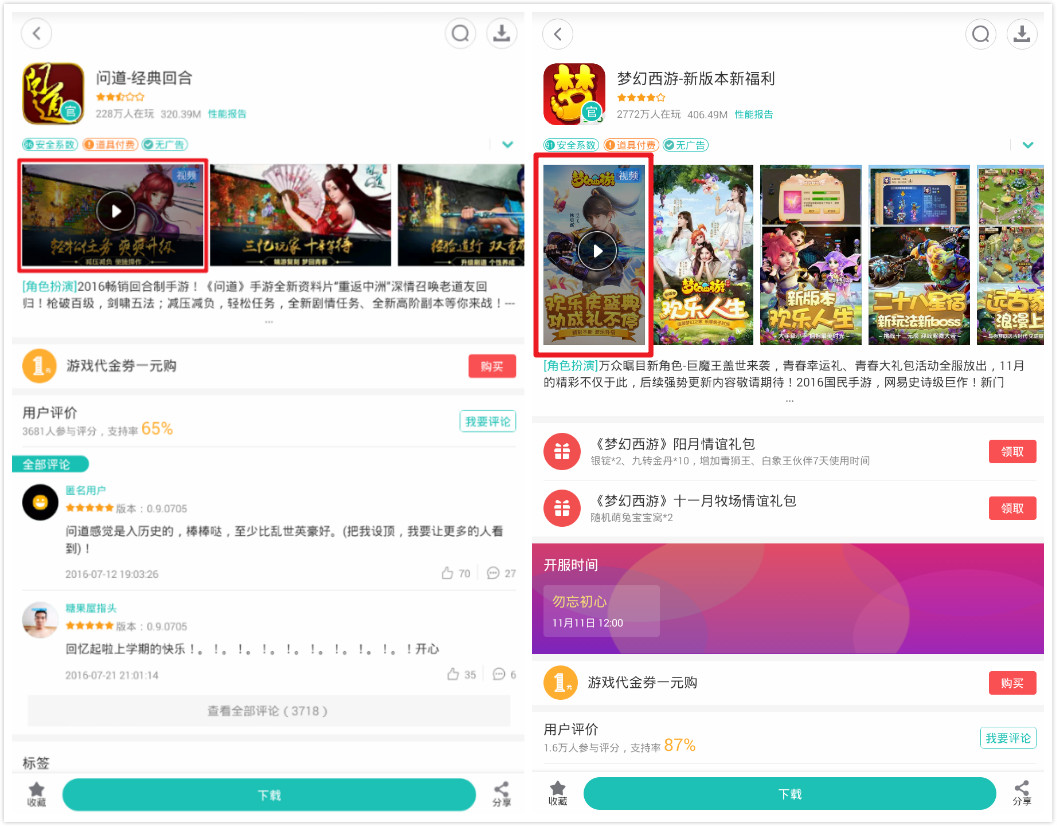
Task: Open download manager icon on the 梦幻西游 page
Action: click(1021, 34)
